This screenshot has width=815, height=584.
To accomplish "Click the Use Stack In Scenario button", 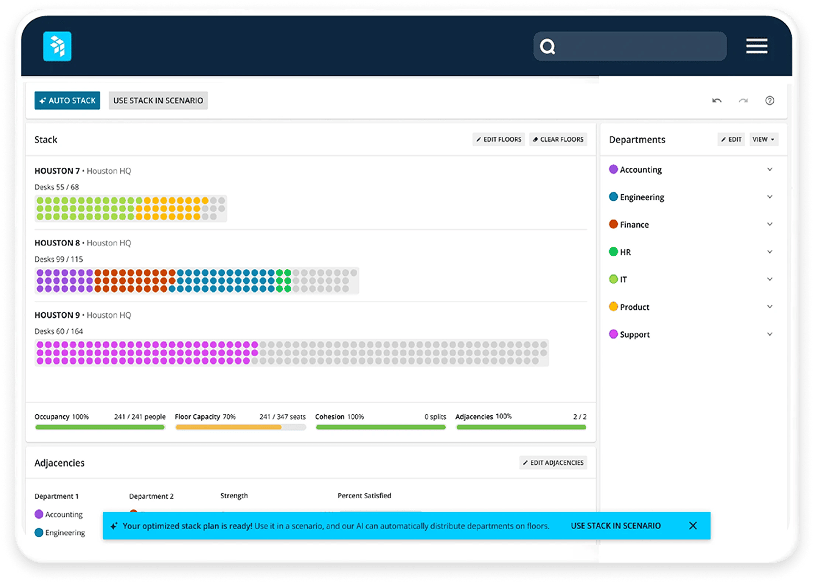I will coord(159,100).
